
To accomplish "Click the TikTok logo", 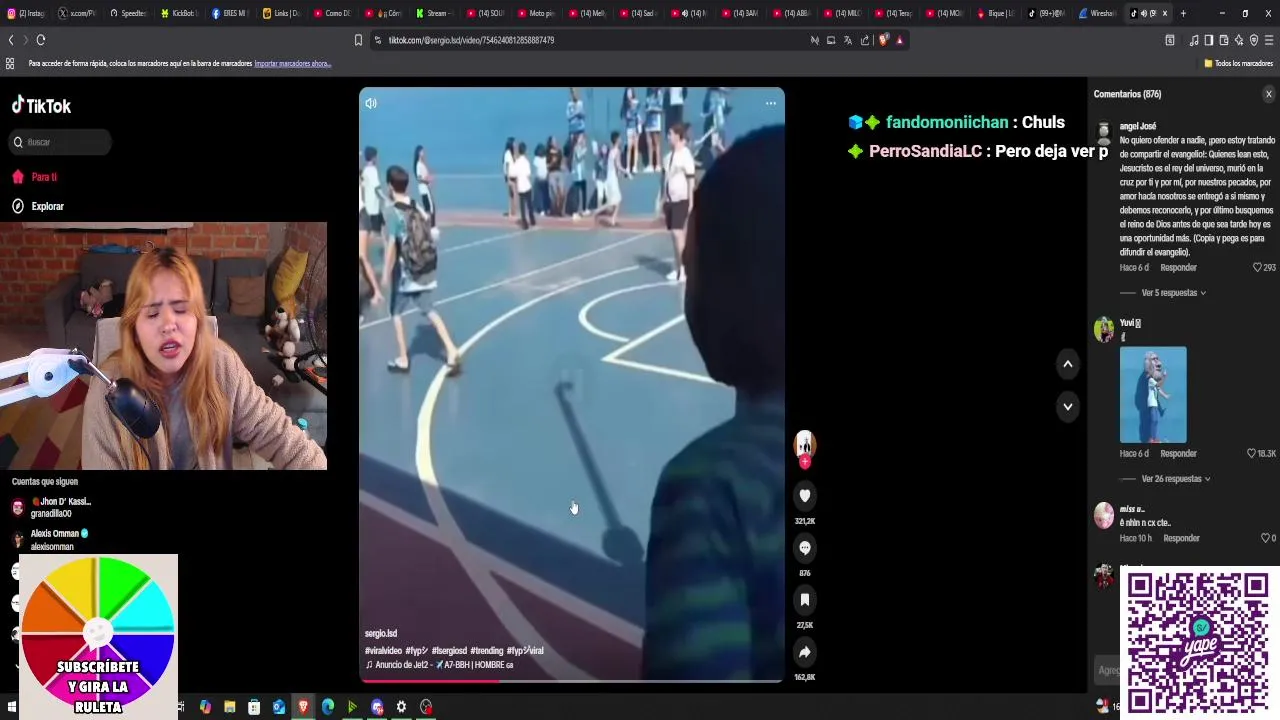I will (x=41, y=105).
